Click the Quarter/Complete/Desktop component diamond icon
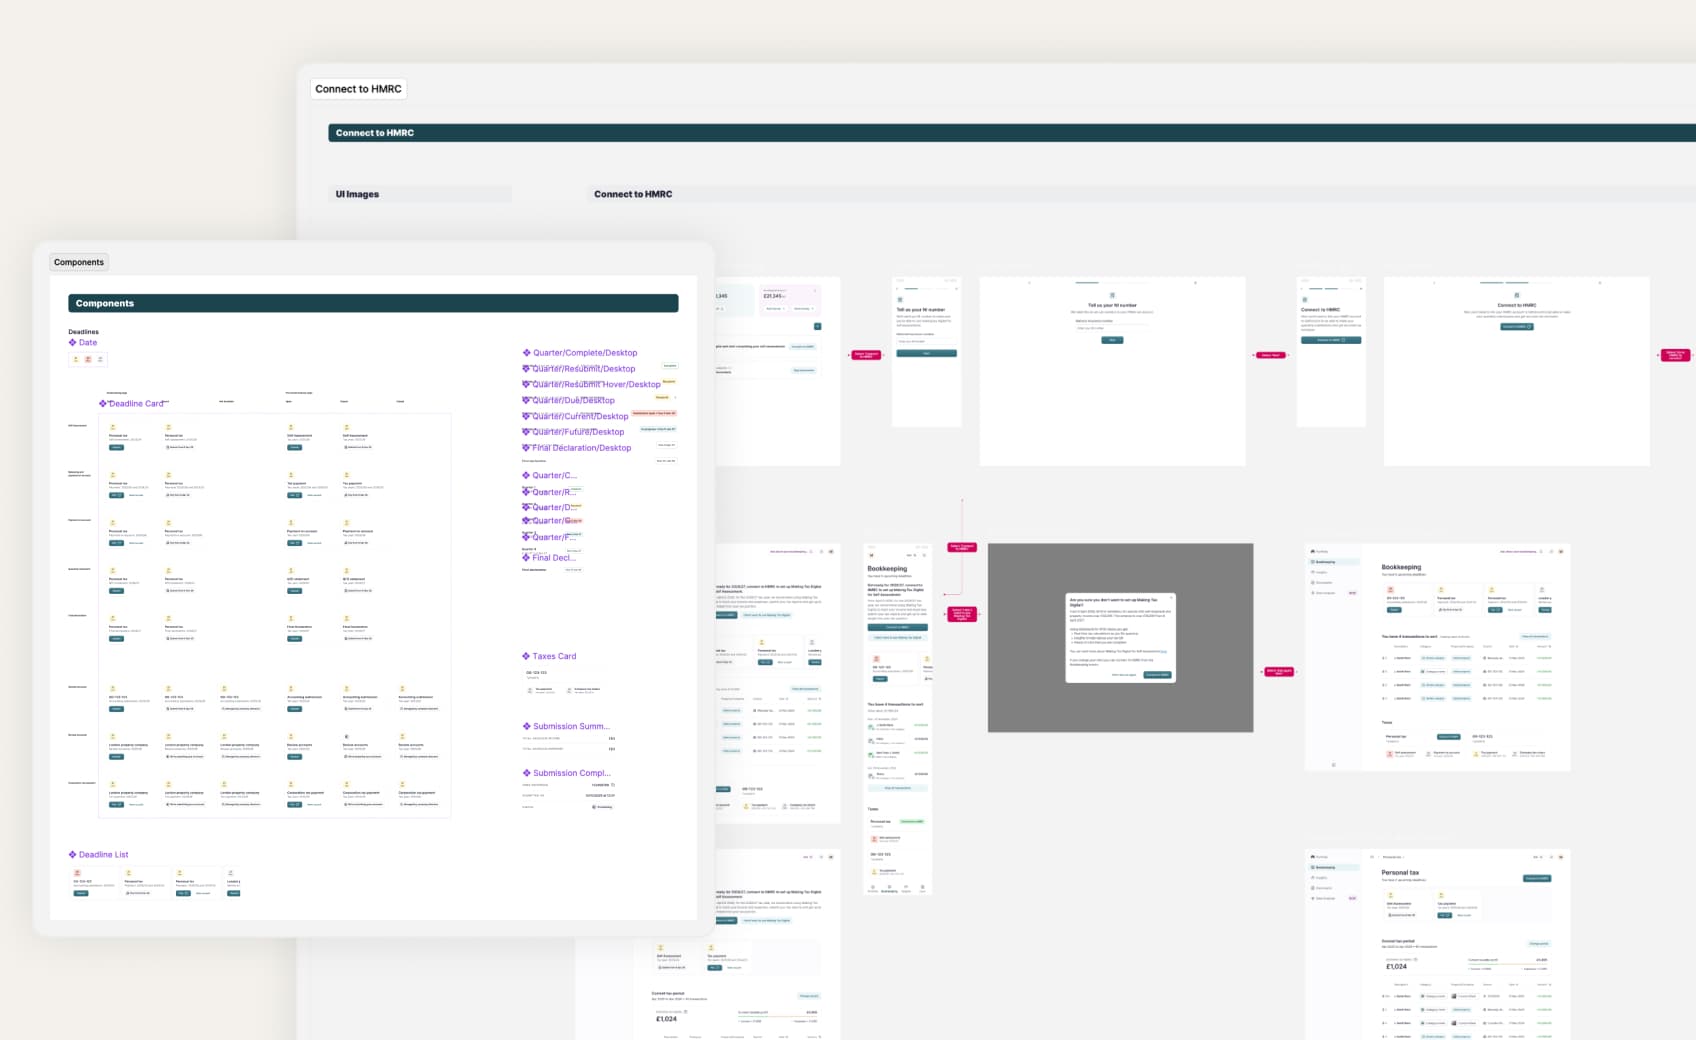Screen dimensions: 1696x1040 pos(526,352)
